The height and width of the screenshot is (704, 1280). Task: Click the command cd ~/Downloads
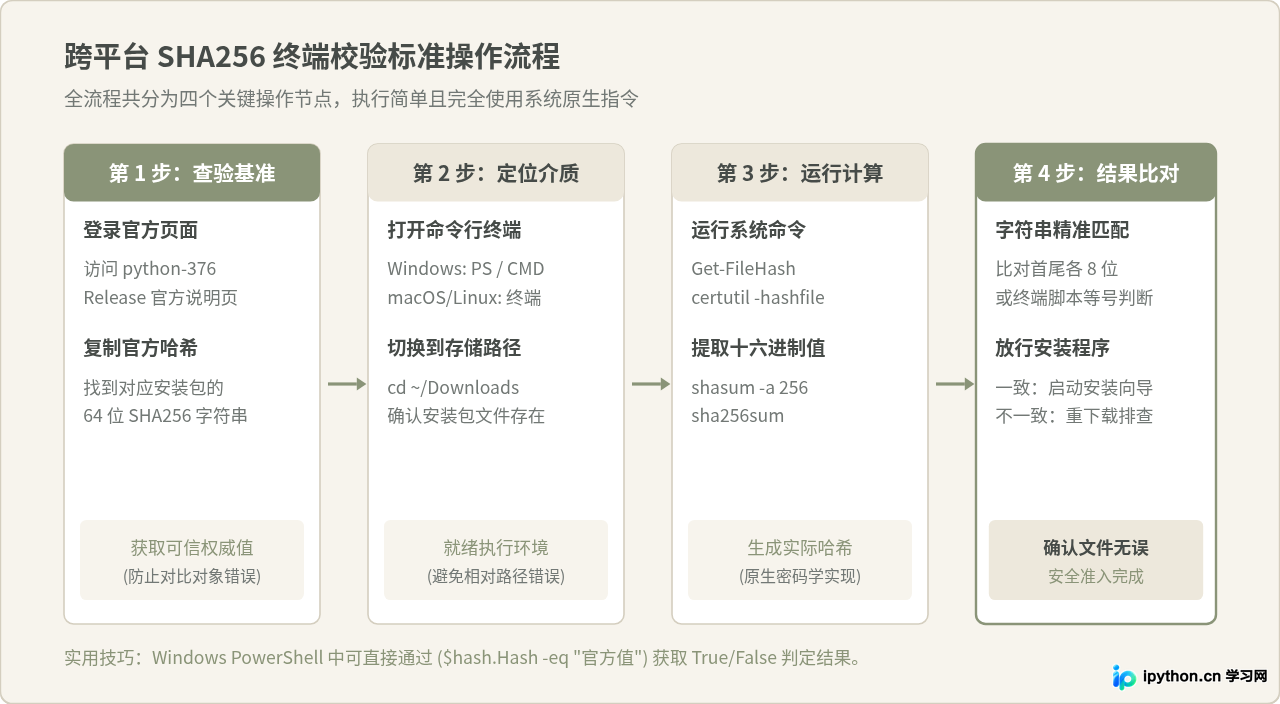click(x=454, y=387)
